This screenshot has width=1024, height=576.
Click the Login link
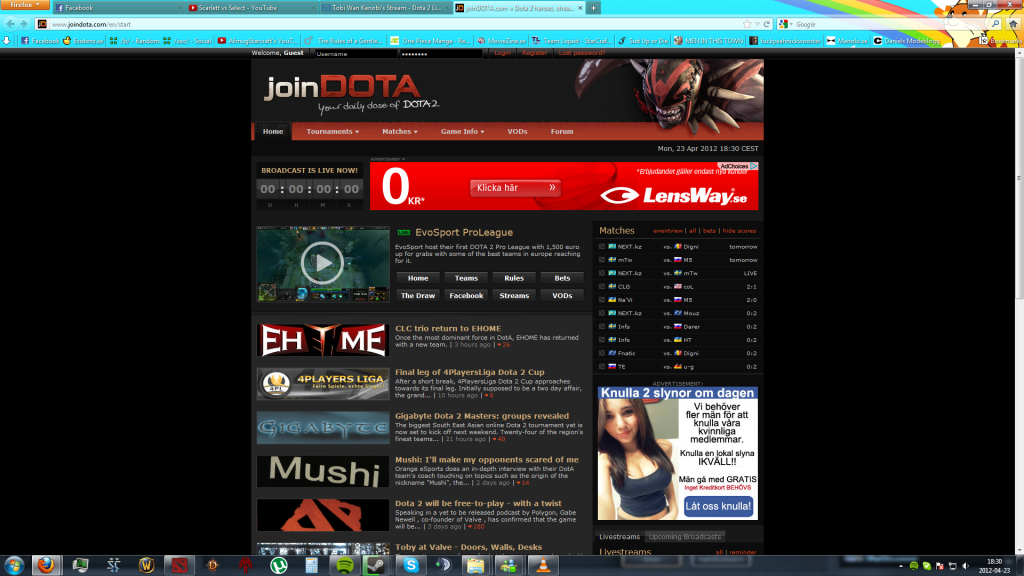coord(502,53)
